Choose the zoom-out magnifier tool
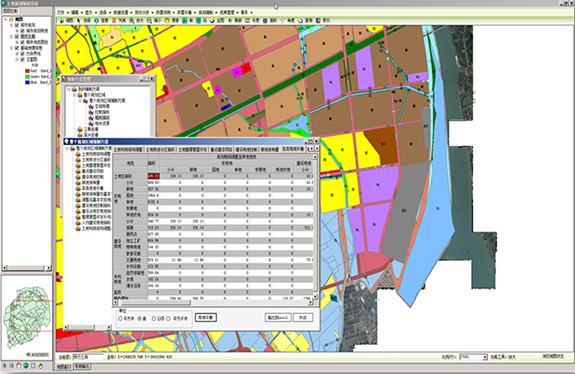Viewport: 575px width, 374px height. (x=149, y=21)
